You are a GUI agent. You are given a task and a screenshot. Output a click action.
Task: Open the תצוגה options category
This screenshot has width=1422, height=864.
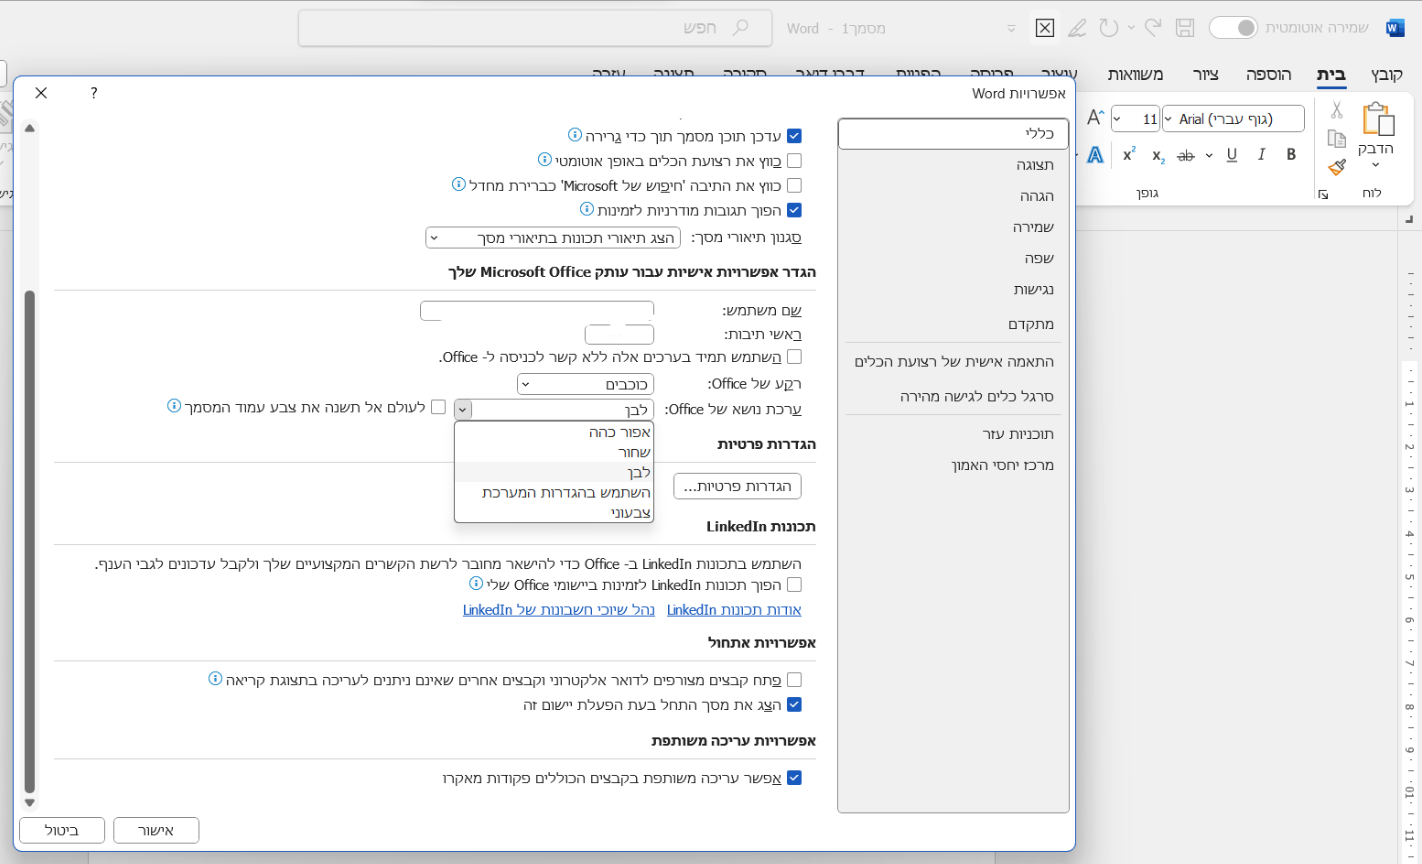point(954,165)
